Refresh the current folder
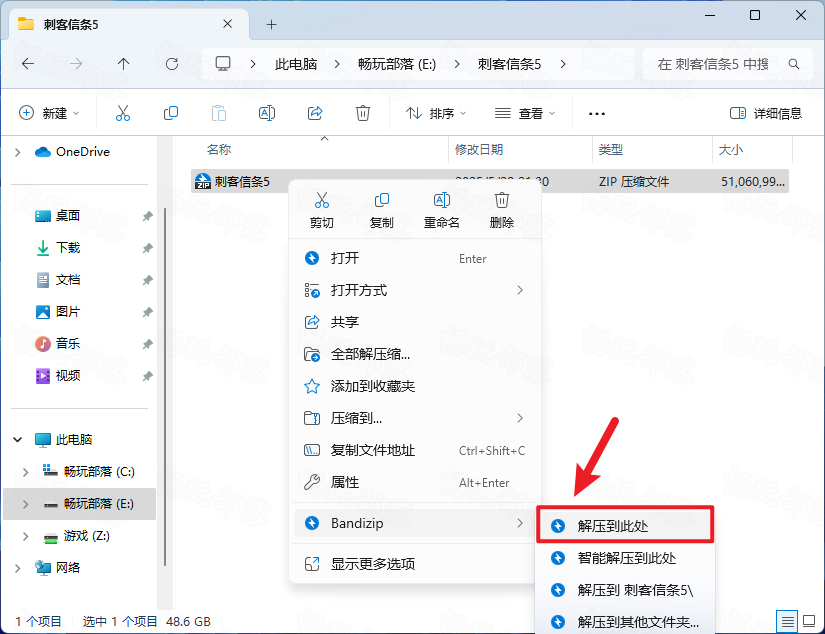825x634 pixels. [x=172, y=64]
